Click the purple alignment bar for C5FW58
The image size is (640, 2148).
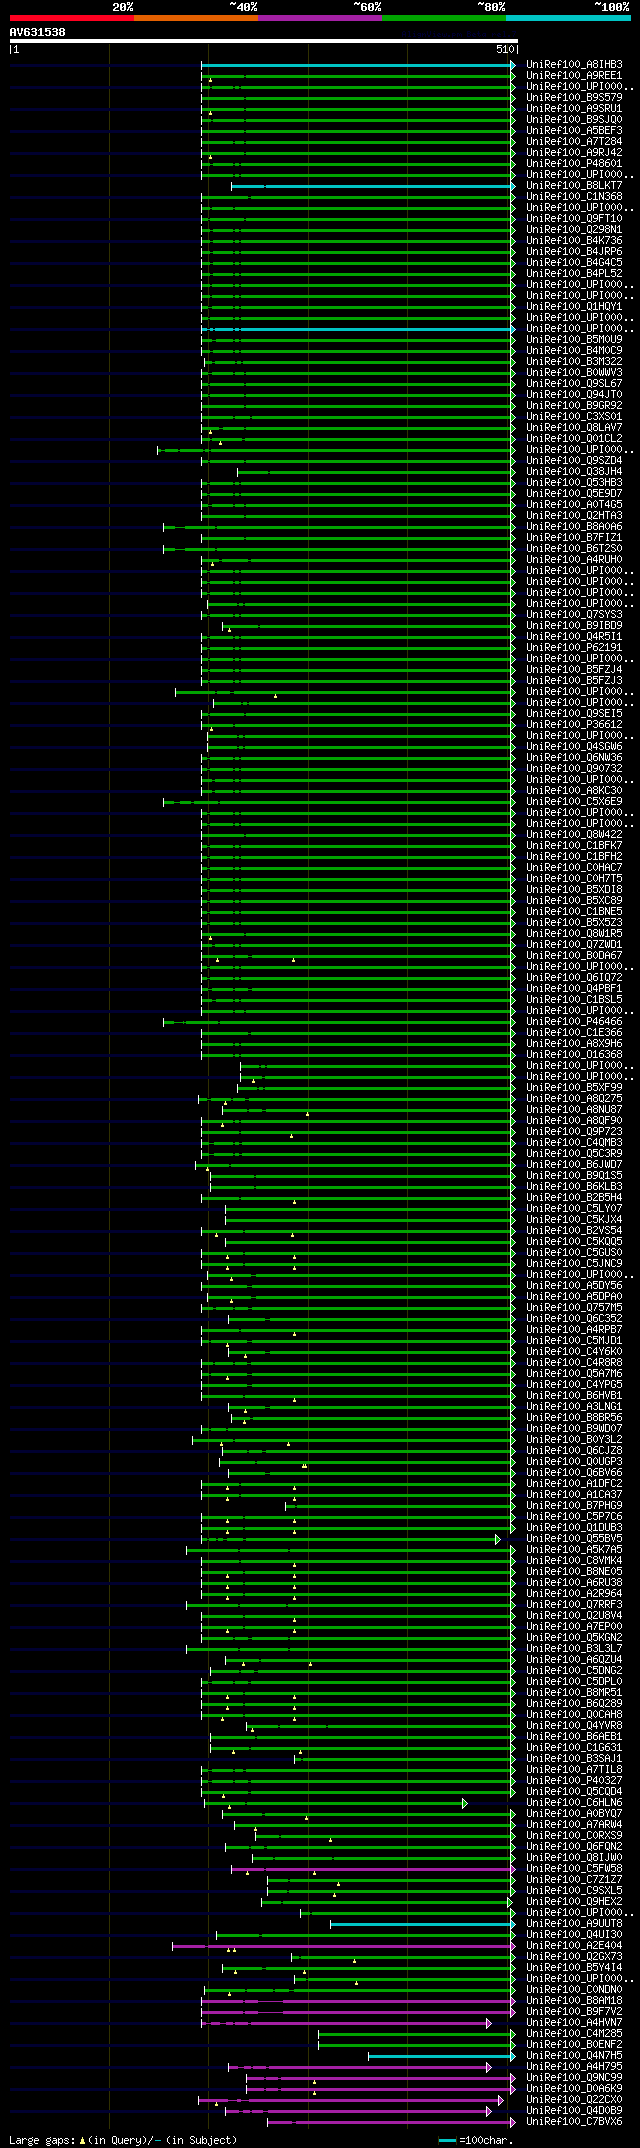pos(373,1869)
